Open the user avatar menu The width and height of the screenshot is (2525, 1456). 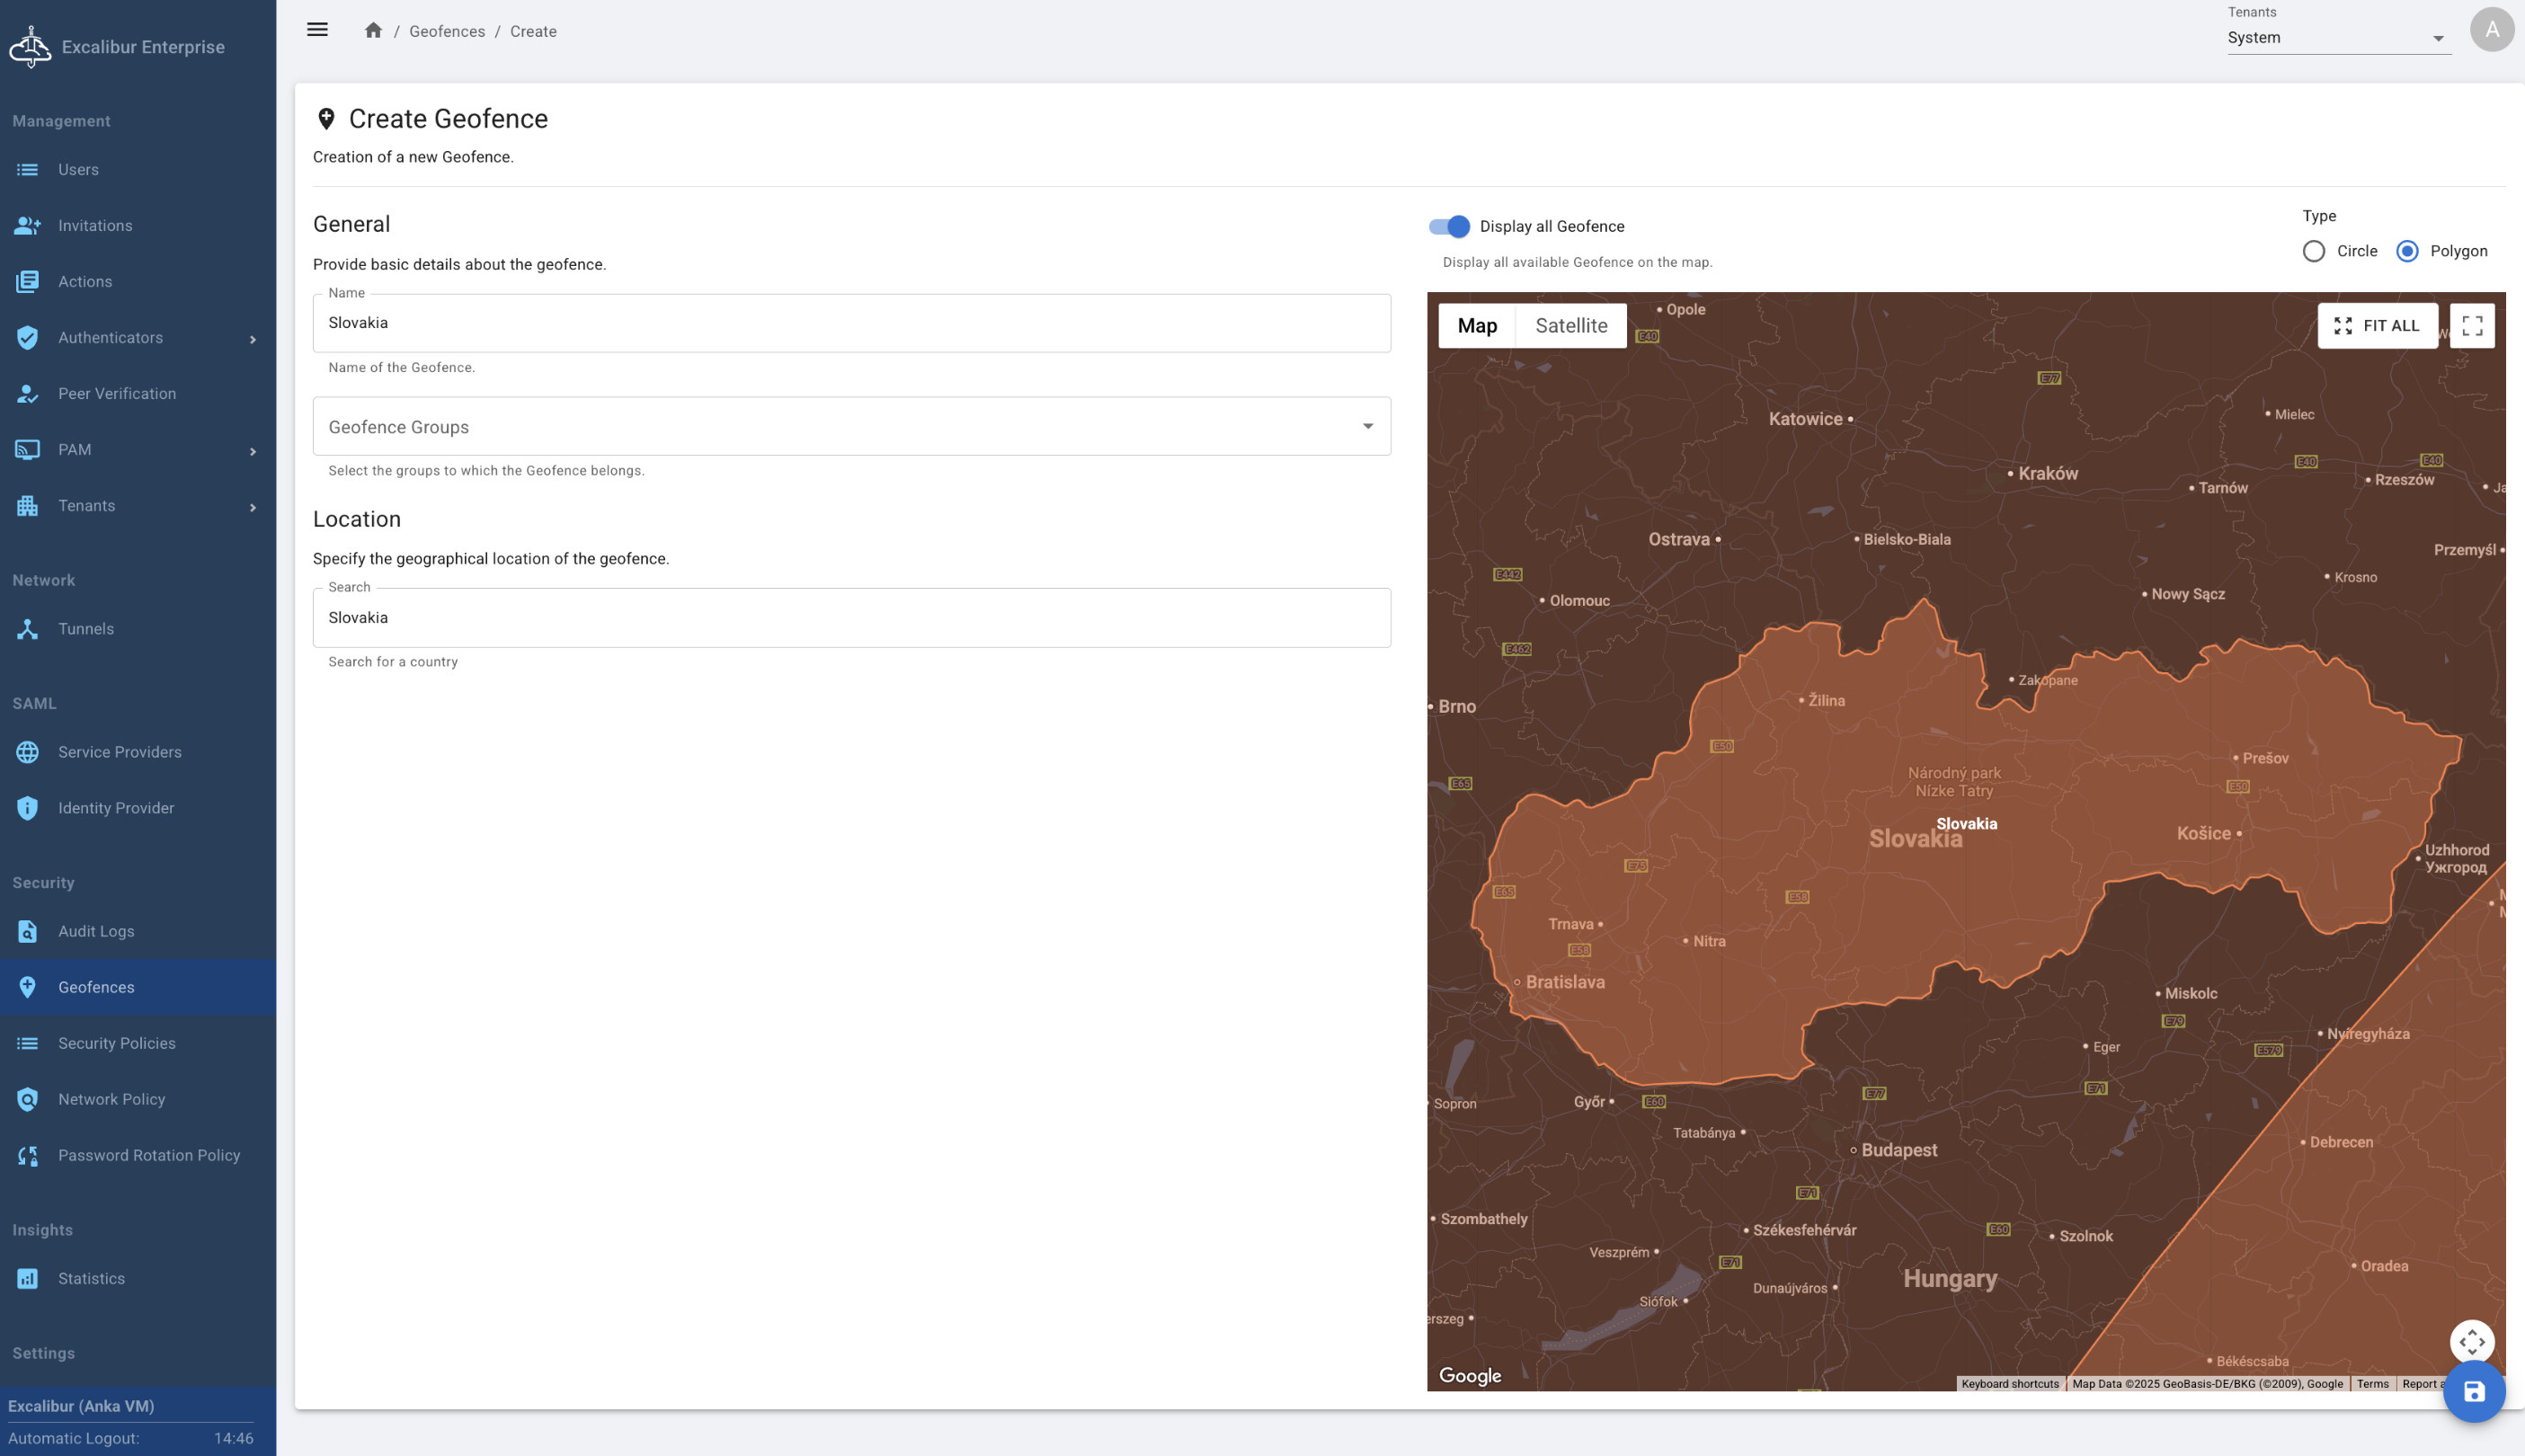(x=2491, y=30)
